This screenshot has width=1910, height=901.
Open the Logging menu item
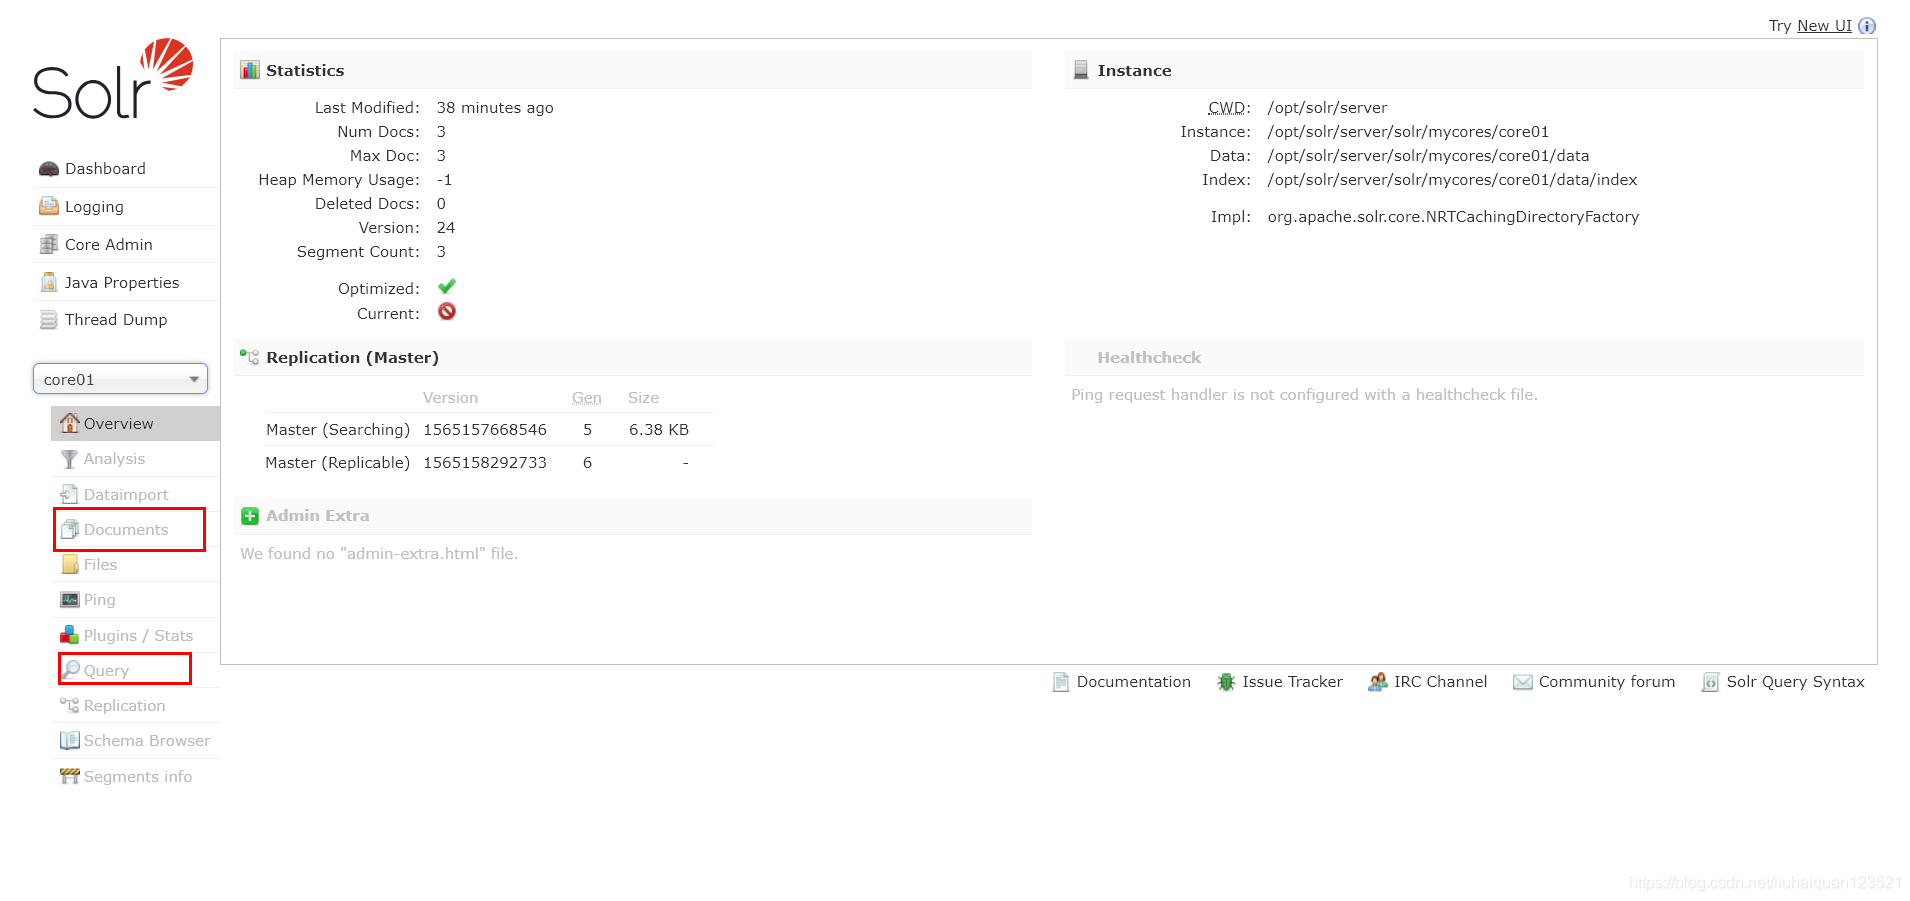pyautogui.click(x=94, y=207)
